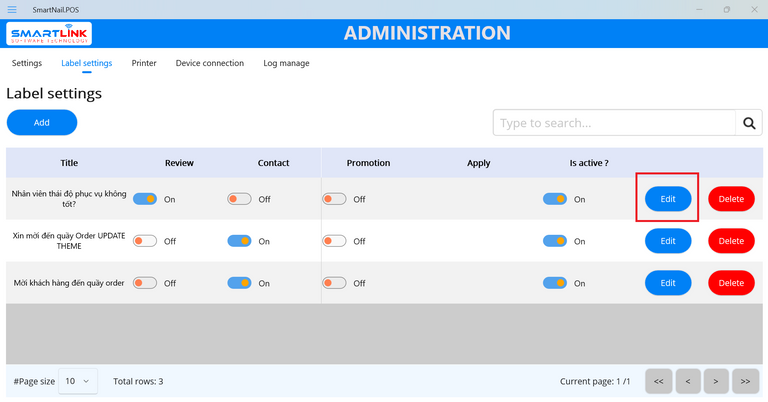Switch to the Printer tab

tap(144, 63)
